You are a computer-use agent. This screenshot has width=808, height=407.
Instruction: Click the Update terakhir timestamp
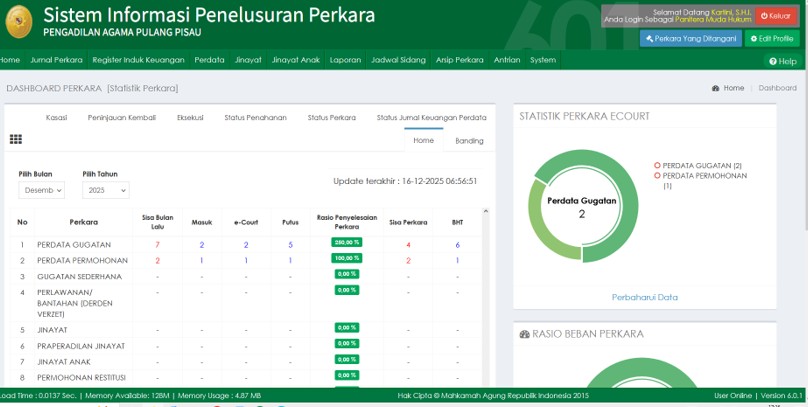pos(405,181)
